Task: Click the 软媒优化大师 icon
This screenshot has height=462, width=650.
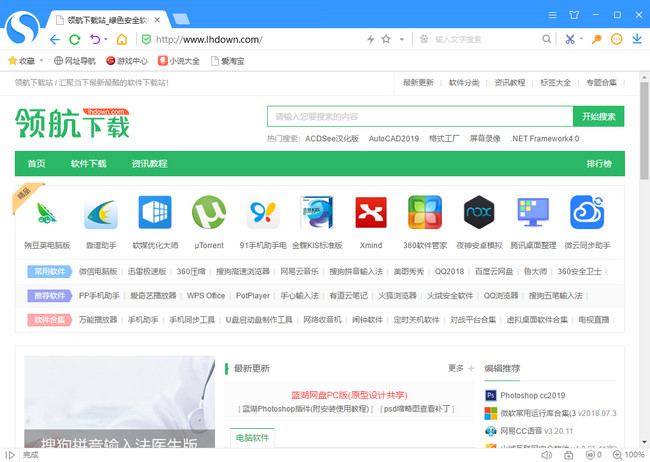Action: pos(155,212)
